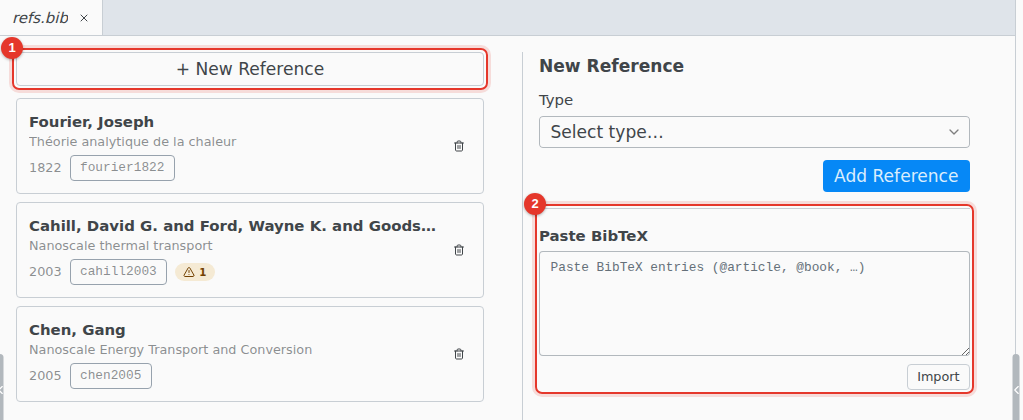Click the year 2005
The image size is (1023, 420).
[45, 376]
